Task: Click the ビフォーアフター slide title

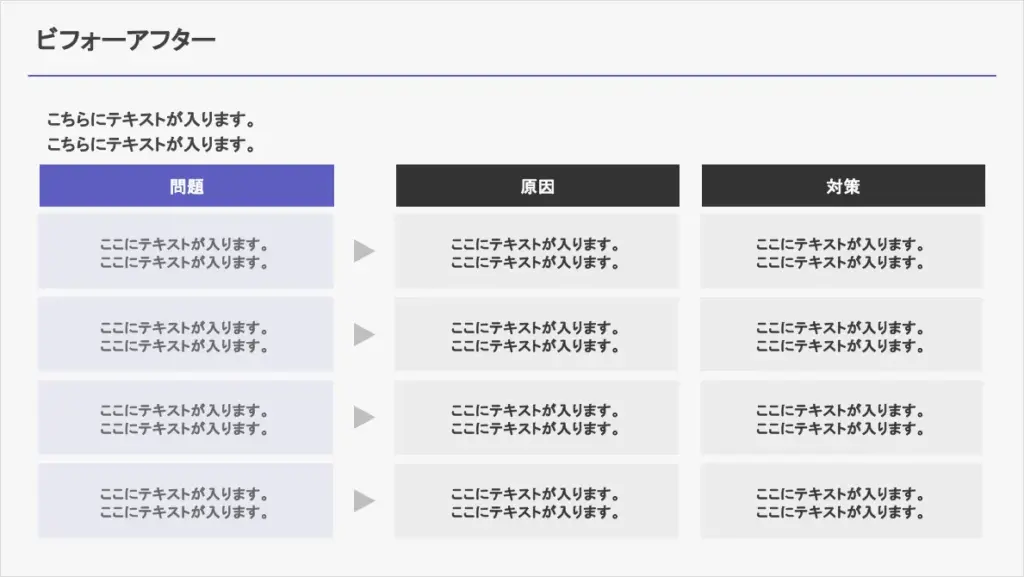Action: pos(125,40)
